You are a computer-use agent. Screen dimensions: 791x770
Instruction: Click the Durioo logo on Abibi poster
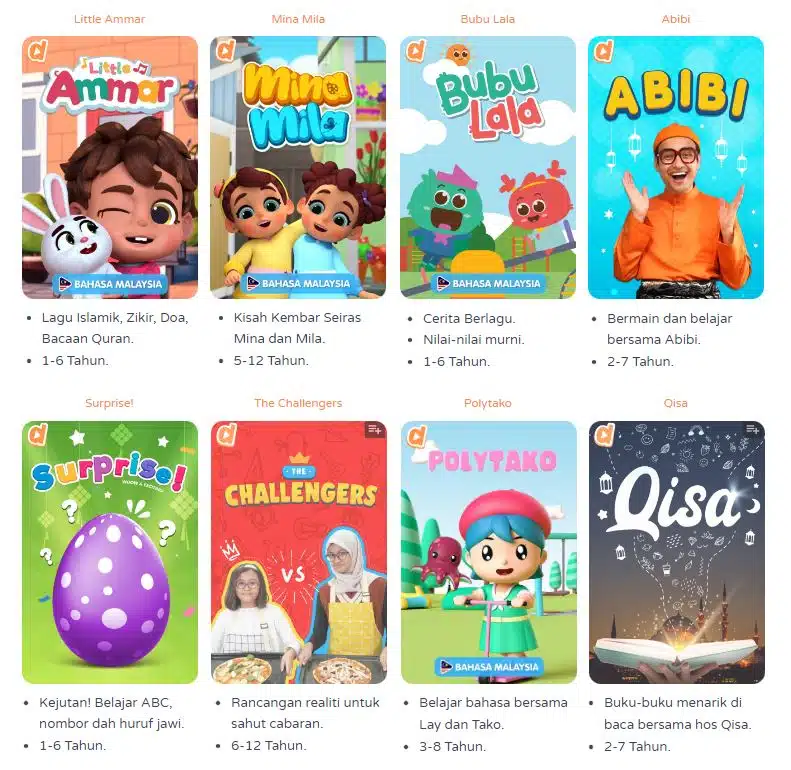point(604,50)
